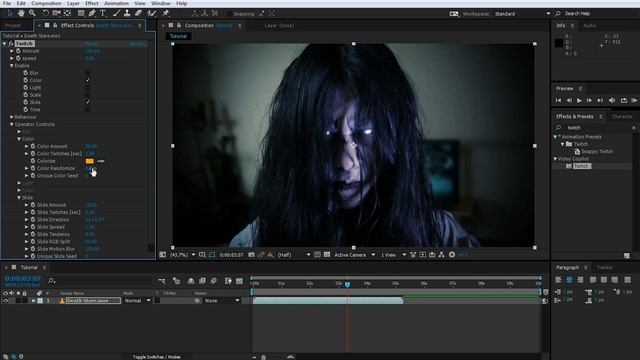This screenshot has height=360, width=640.
Task: Select the Pan Behind anchor tool
Action: [67, 13]
